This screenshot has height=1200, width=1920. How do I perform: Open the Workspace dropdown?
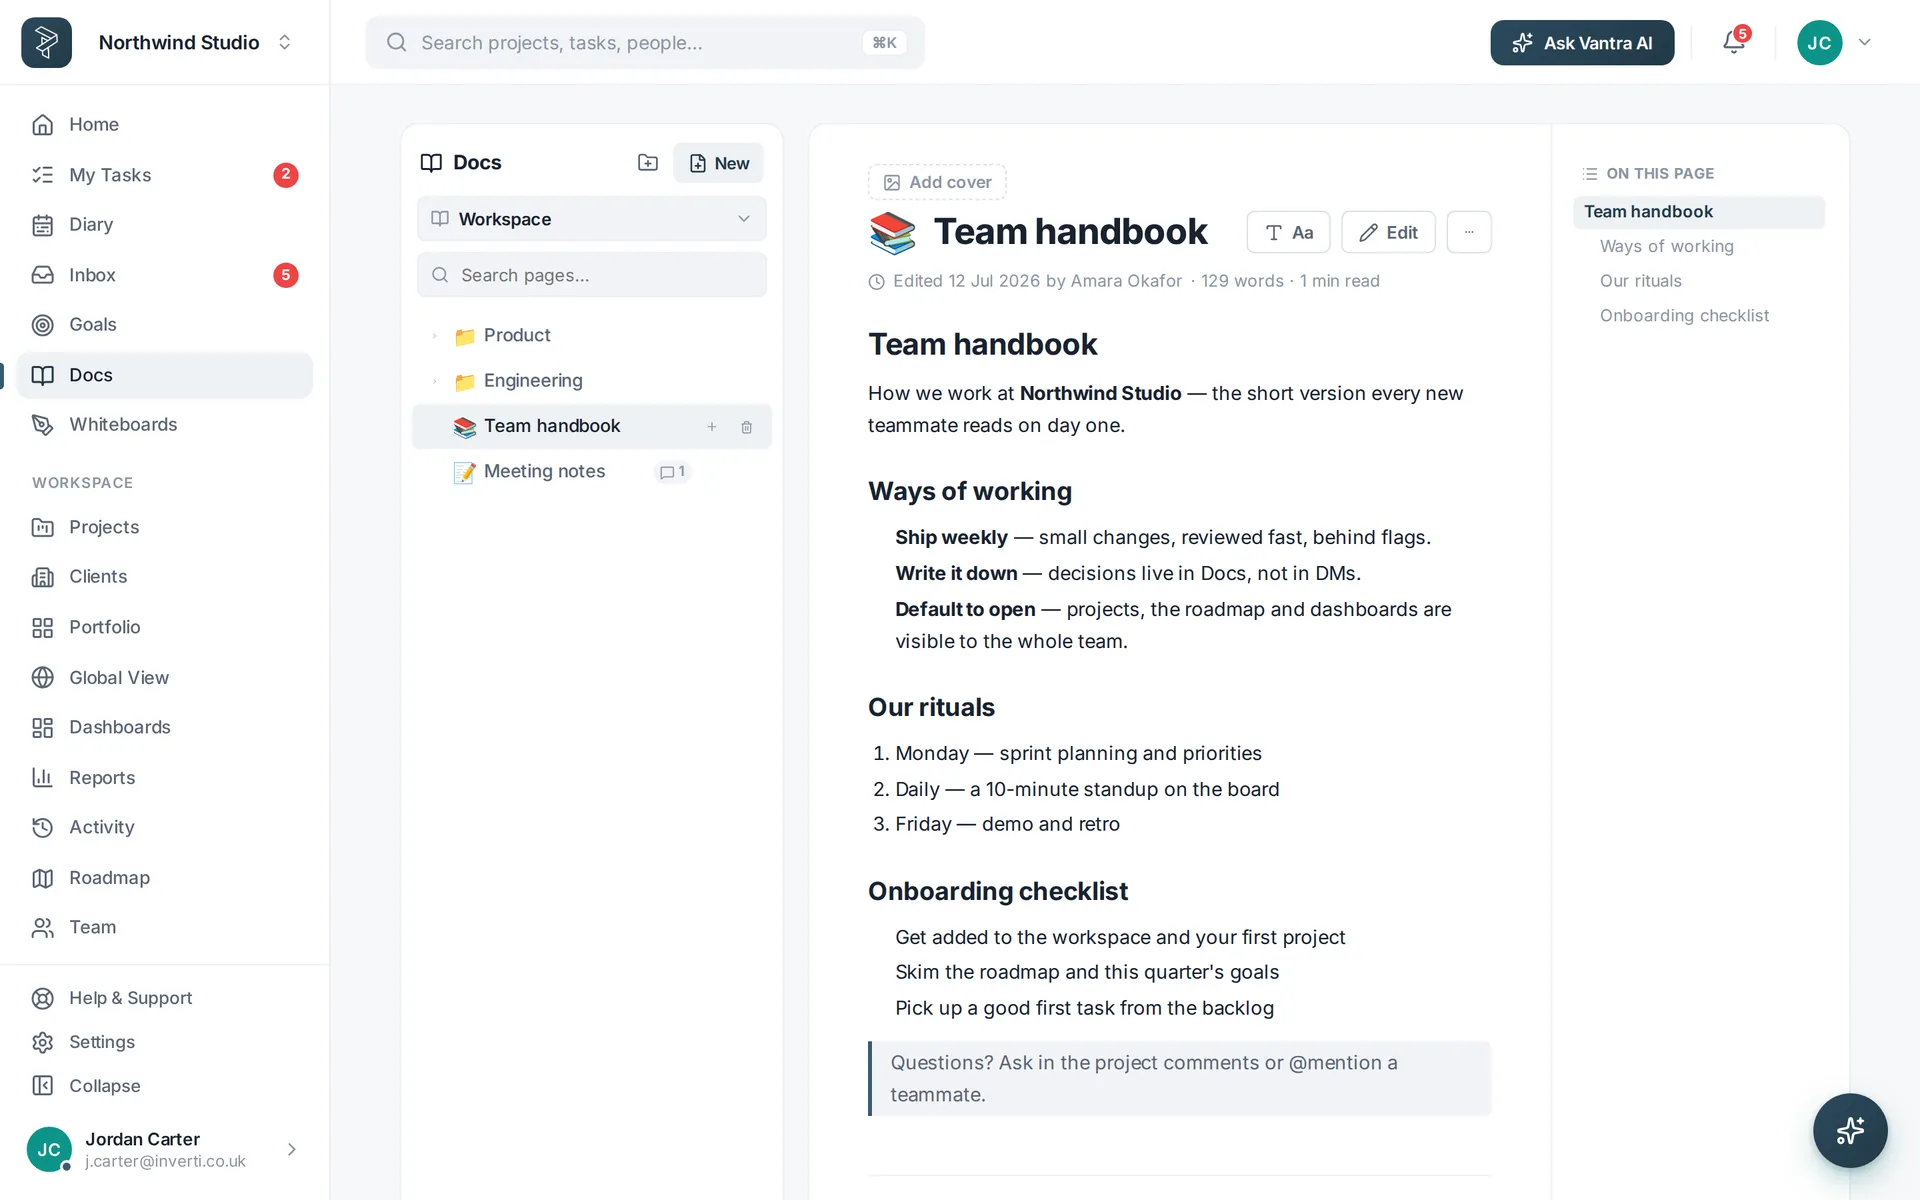[x=592, y=219]
